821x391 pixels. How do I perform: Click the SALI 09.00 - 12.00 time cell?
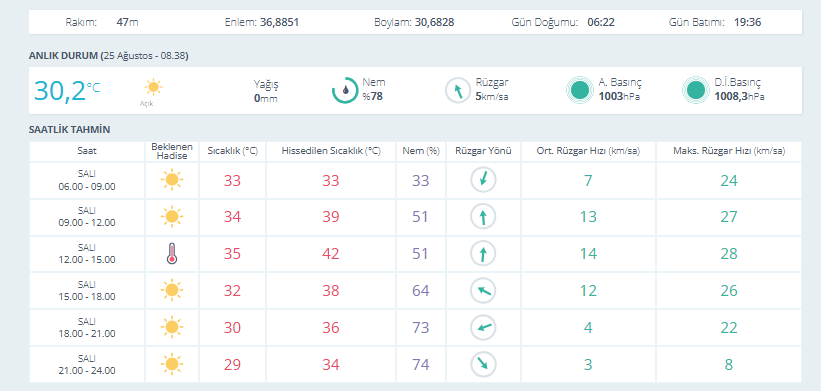tap(87, 217)
